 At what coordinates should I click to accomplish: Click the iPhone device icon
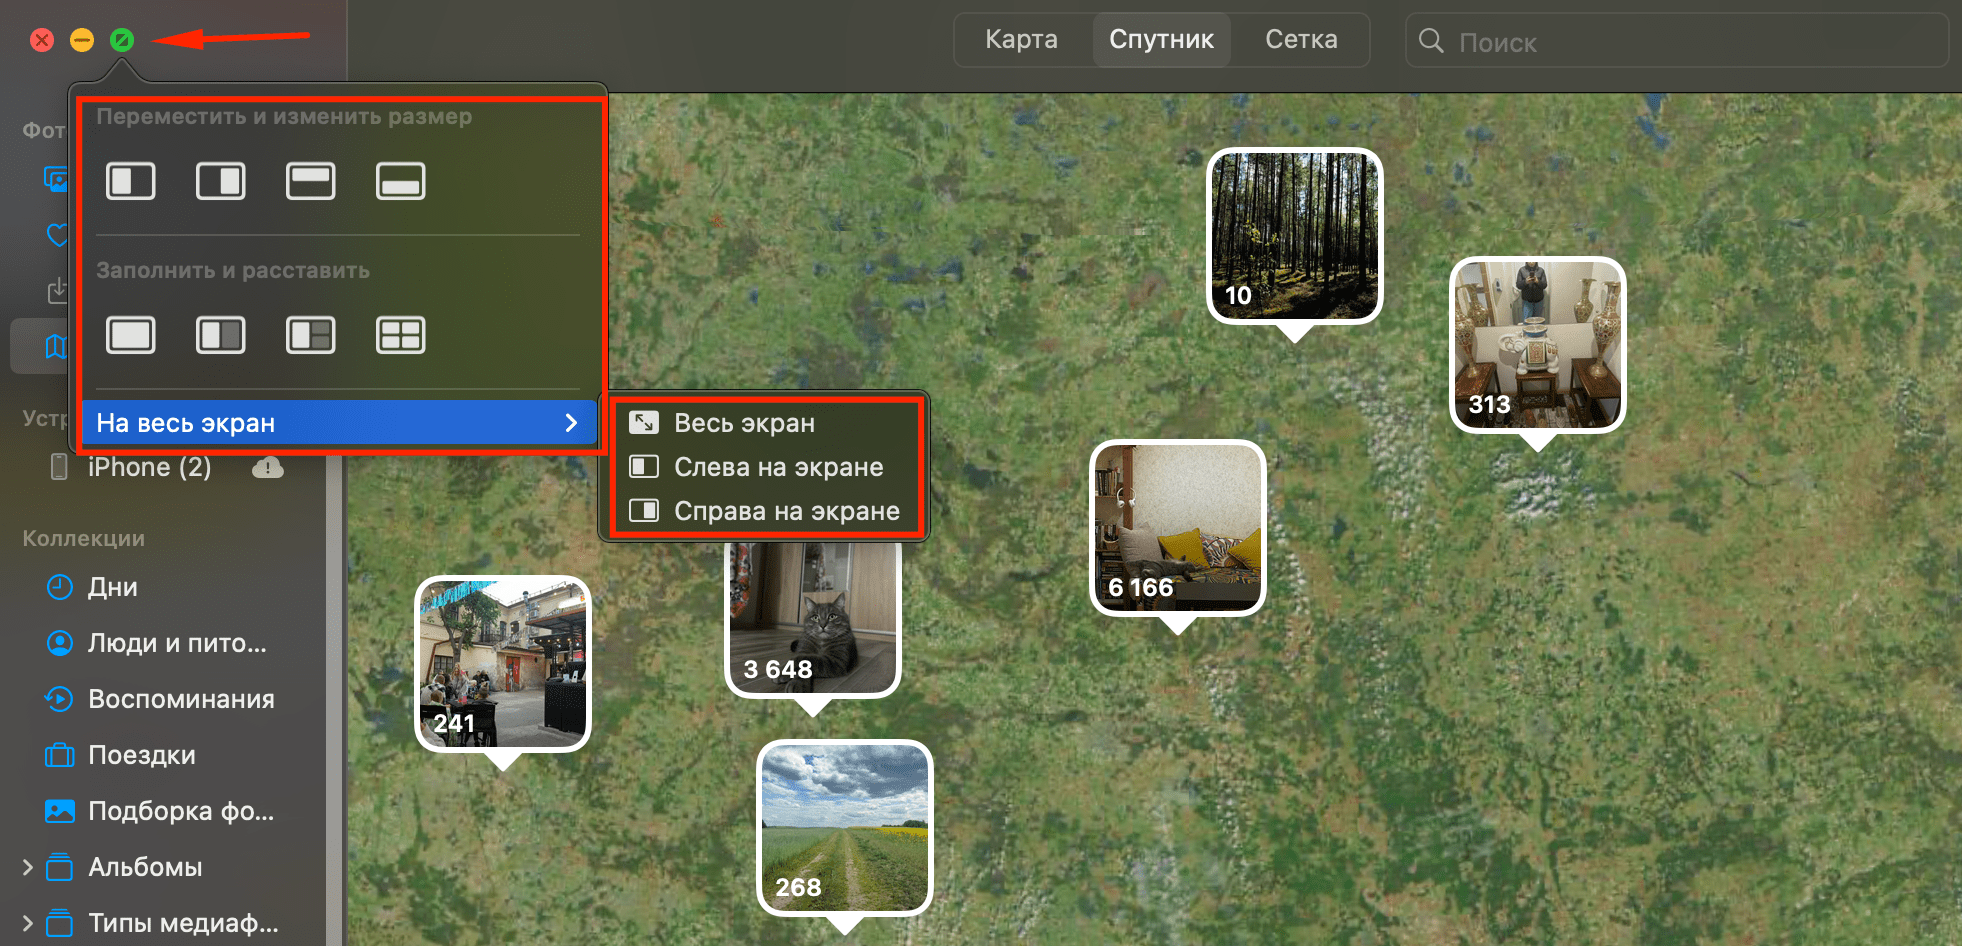(x=60, y=467)
